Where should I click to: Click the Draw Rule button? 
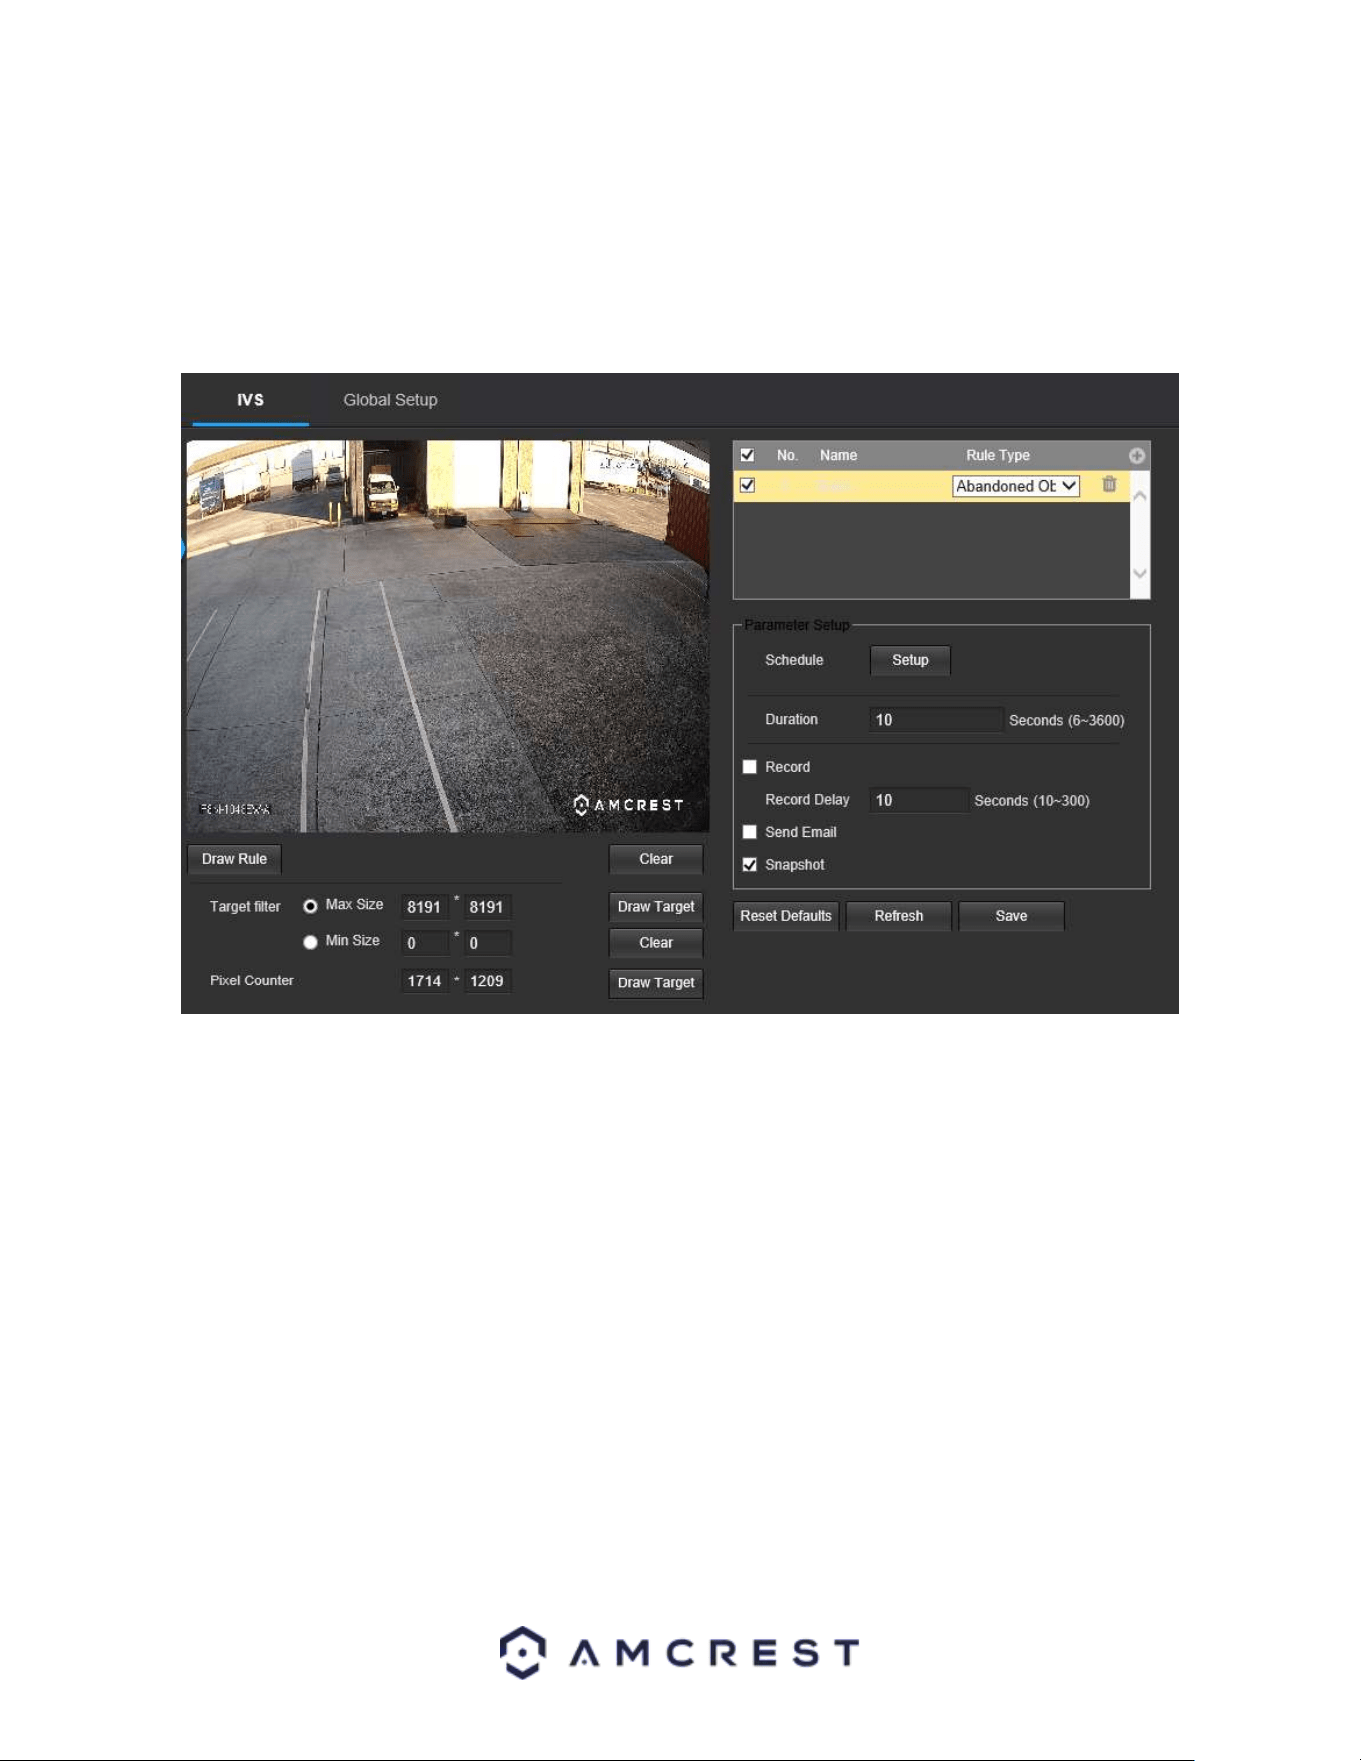(x=234, y=859)
